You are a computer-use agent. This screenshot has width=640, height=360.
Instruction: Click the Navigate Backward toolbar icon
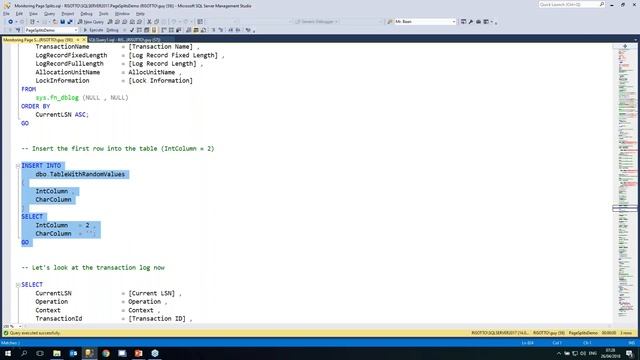[10, 22]
